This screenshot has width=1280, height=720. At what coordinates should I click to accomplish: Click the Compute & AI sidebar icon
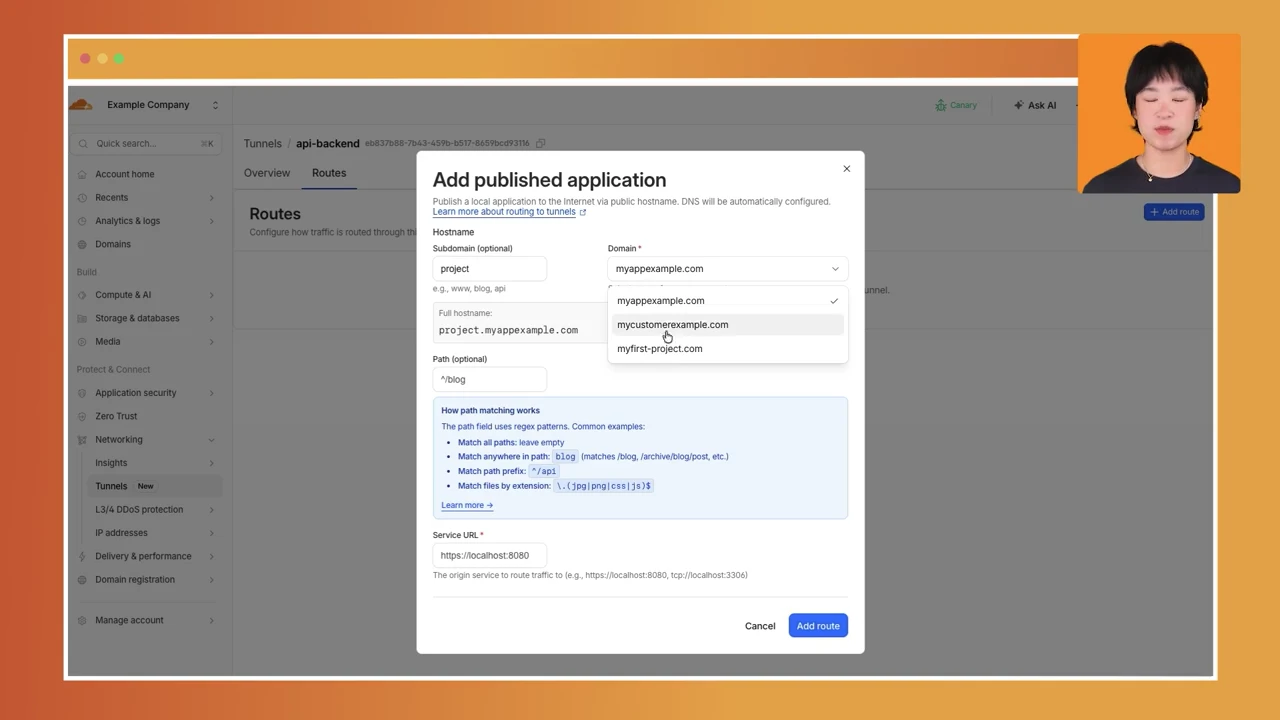point(82,295)
